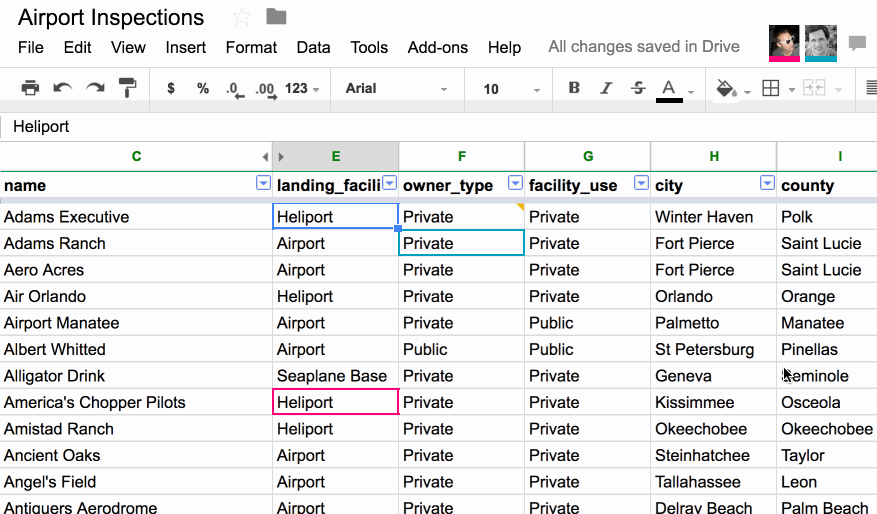Click the All changes saved in Drive link
The height and width of the screenshot is (514, 877).
click(x=644, y=46)
